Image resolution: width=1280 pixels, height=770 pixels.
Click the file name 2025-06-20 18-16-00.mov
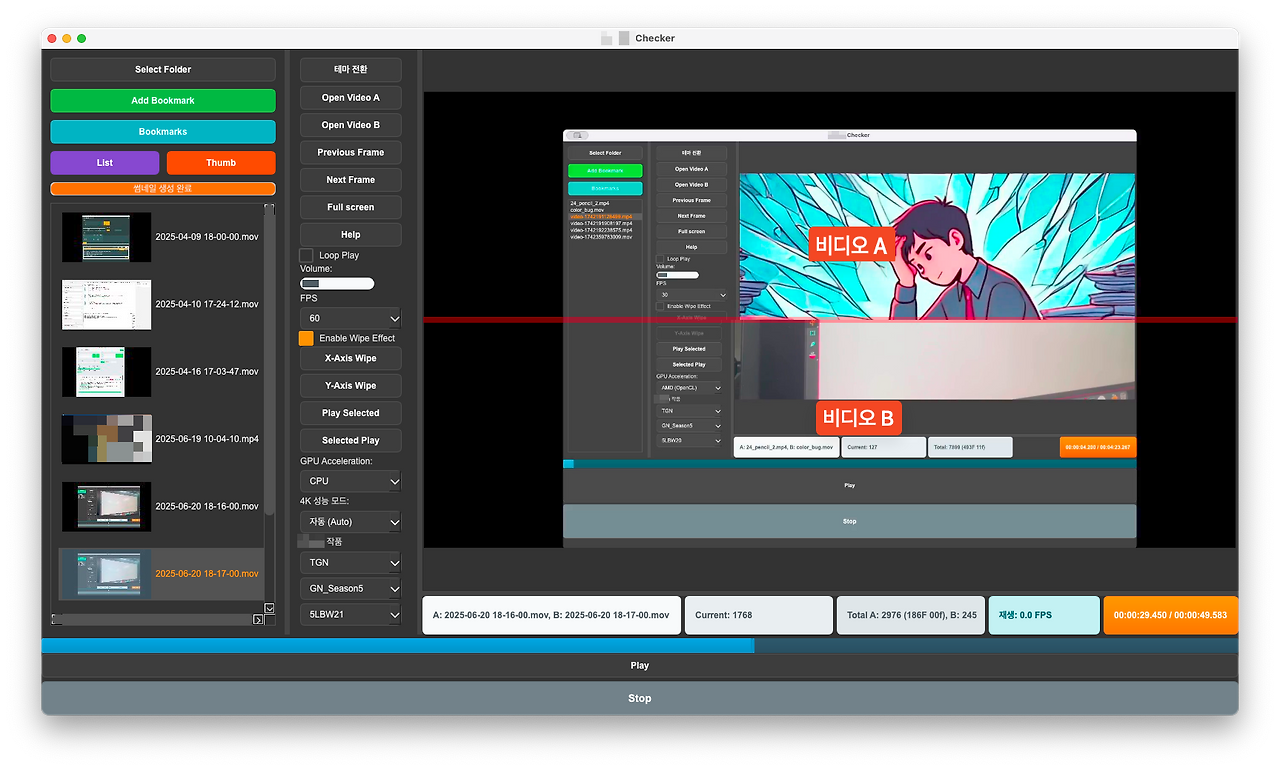tap(207, 507)
